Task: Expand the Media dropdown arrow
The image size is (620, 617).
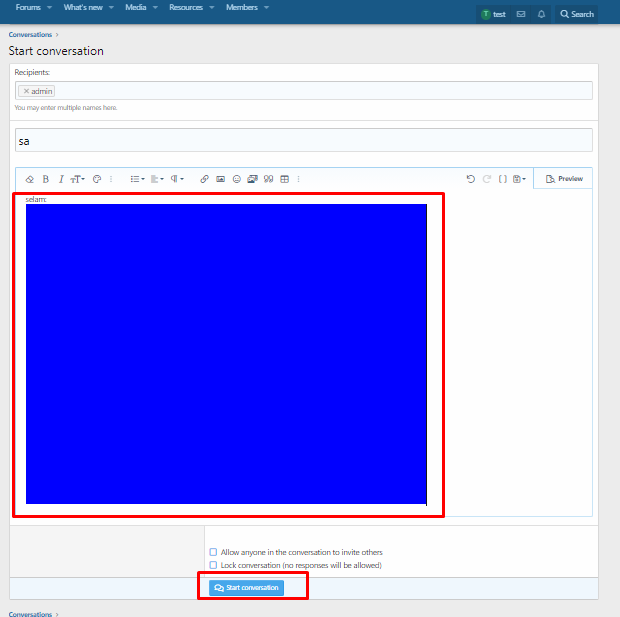Action: click(x=155, y=7)
